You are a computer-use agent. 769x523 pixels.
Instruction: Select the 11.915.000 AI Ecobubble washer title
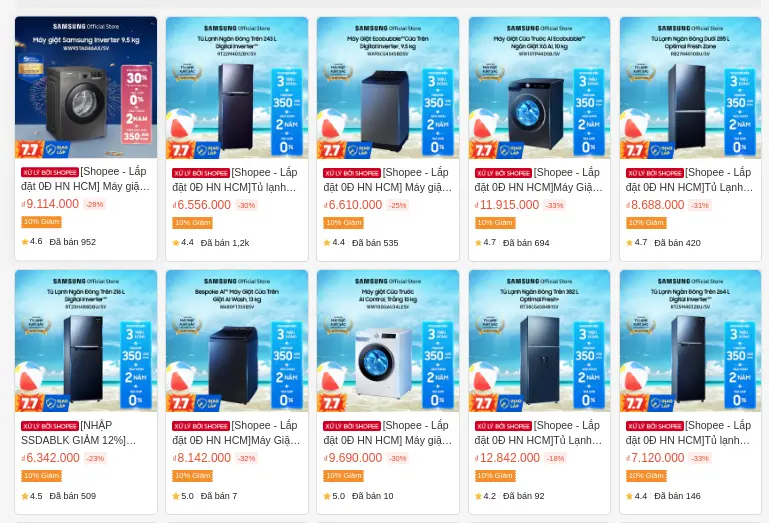click(539, 180)
